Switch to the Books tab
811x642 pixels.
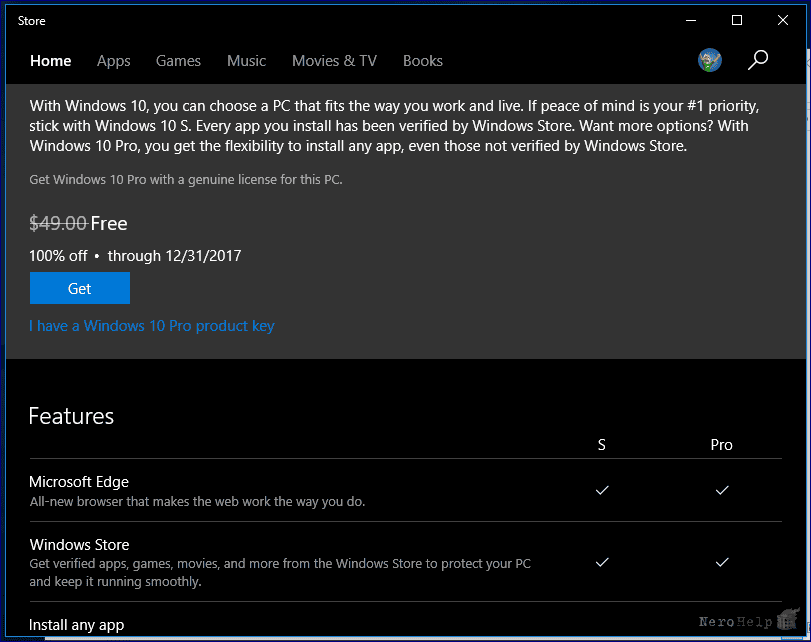pyautogui.click(x=423, y=61)
